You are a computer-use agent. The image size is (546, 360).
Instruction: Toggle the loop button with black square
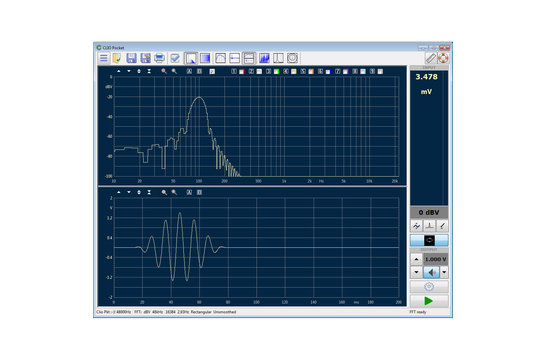tap(429, 240)
